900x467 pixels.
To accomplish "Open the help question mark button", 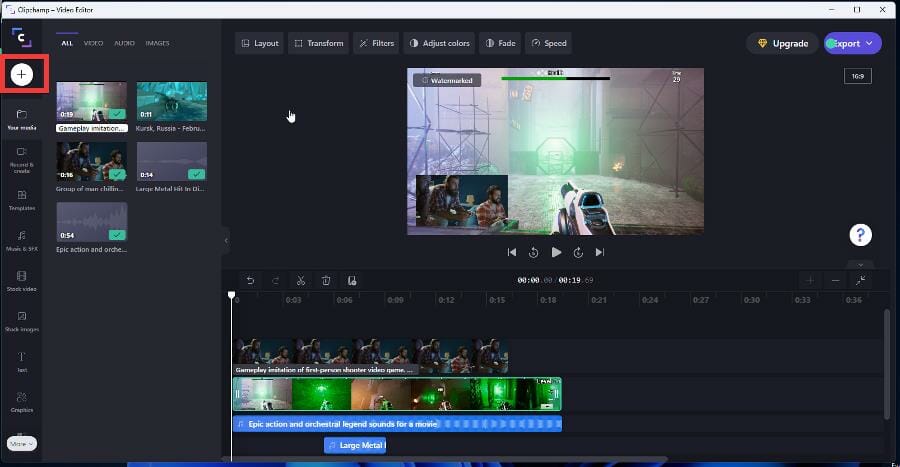I will [860, 235].
